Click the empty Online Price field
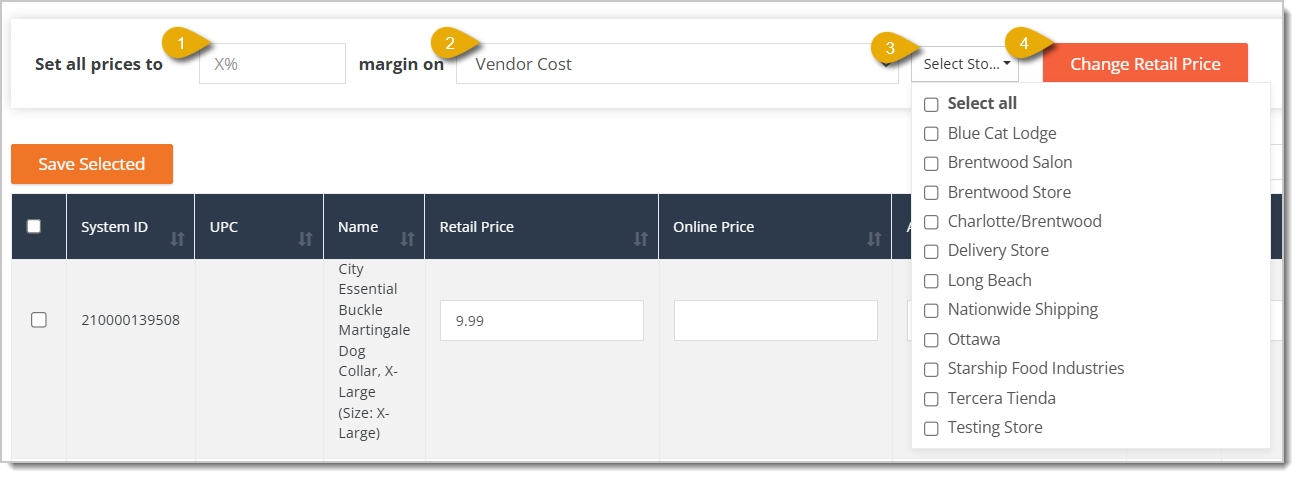This screenshot has width=1299, height=478. (x=776, y=320)
